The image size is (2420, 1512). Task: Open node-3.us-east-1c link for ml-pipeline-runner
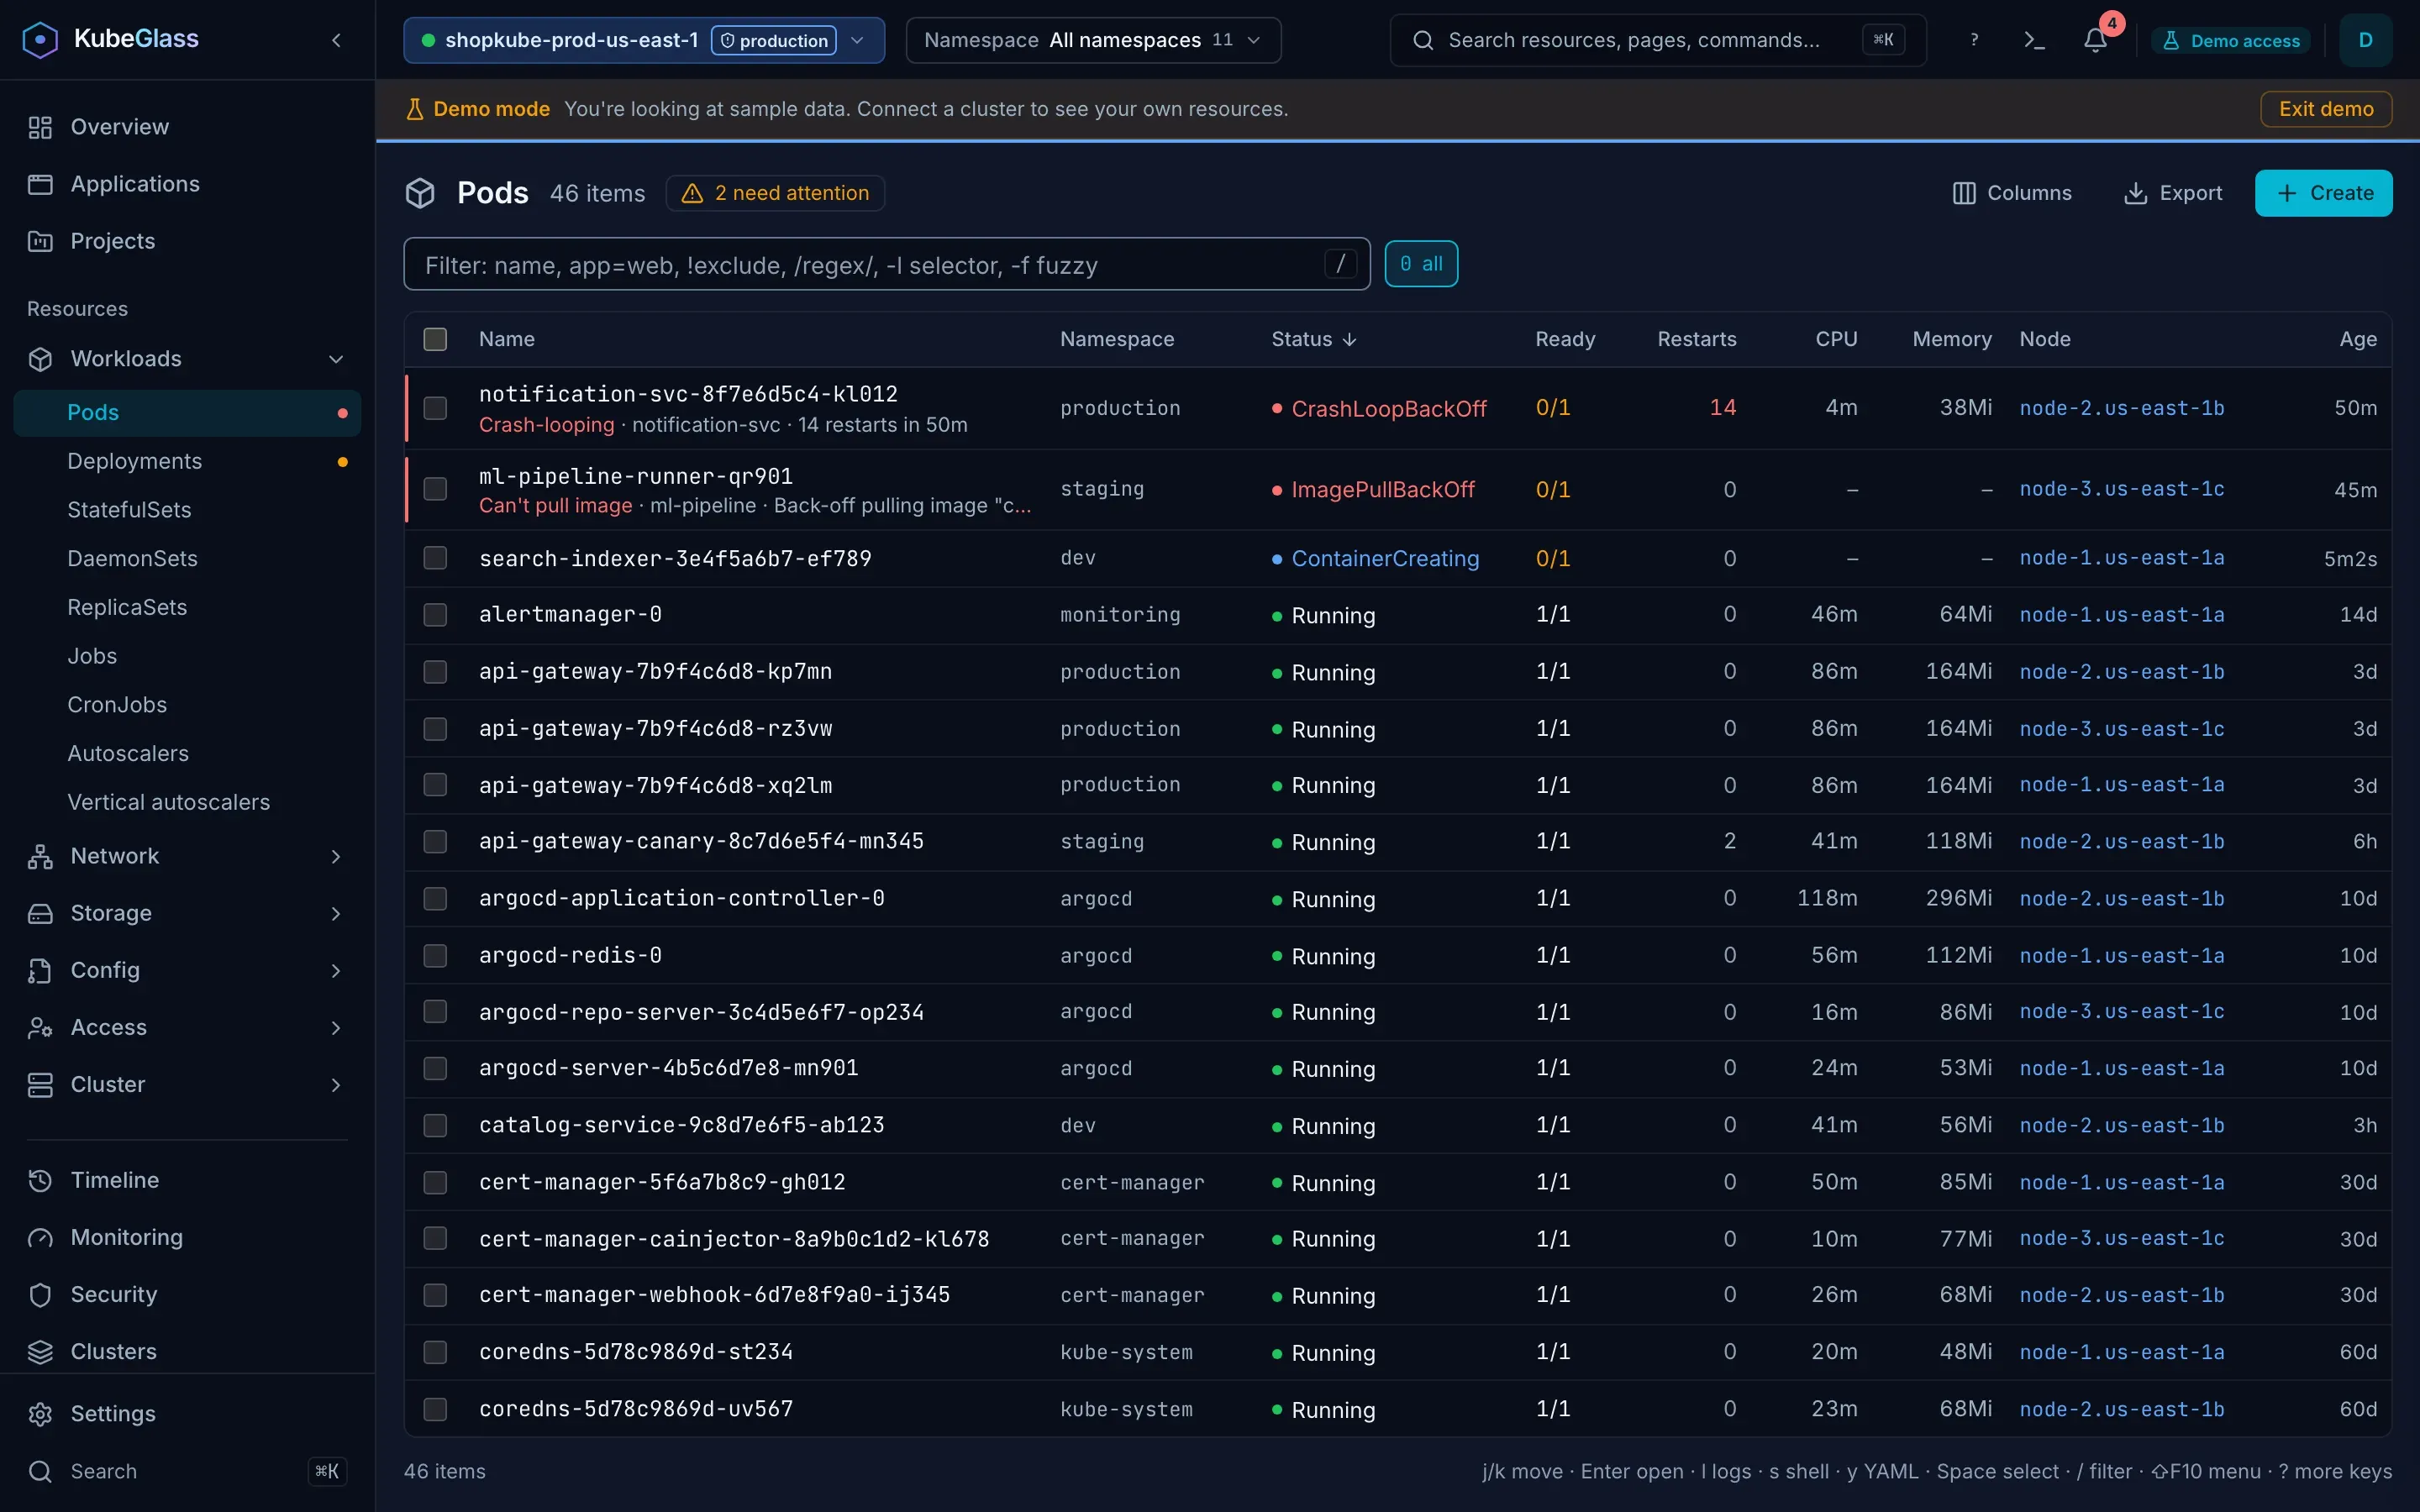(2121, 489)
